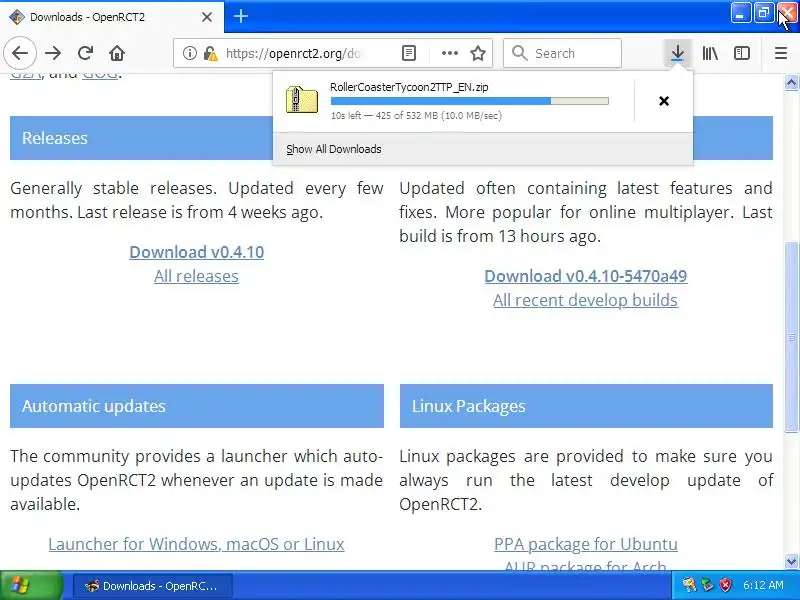Open the Firefox hamburger menu
The image size is (800, 600).
tap(781, 53)
